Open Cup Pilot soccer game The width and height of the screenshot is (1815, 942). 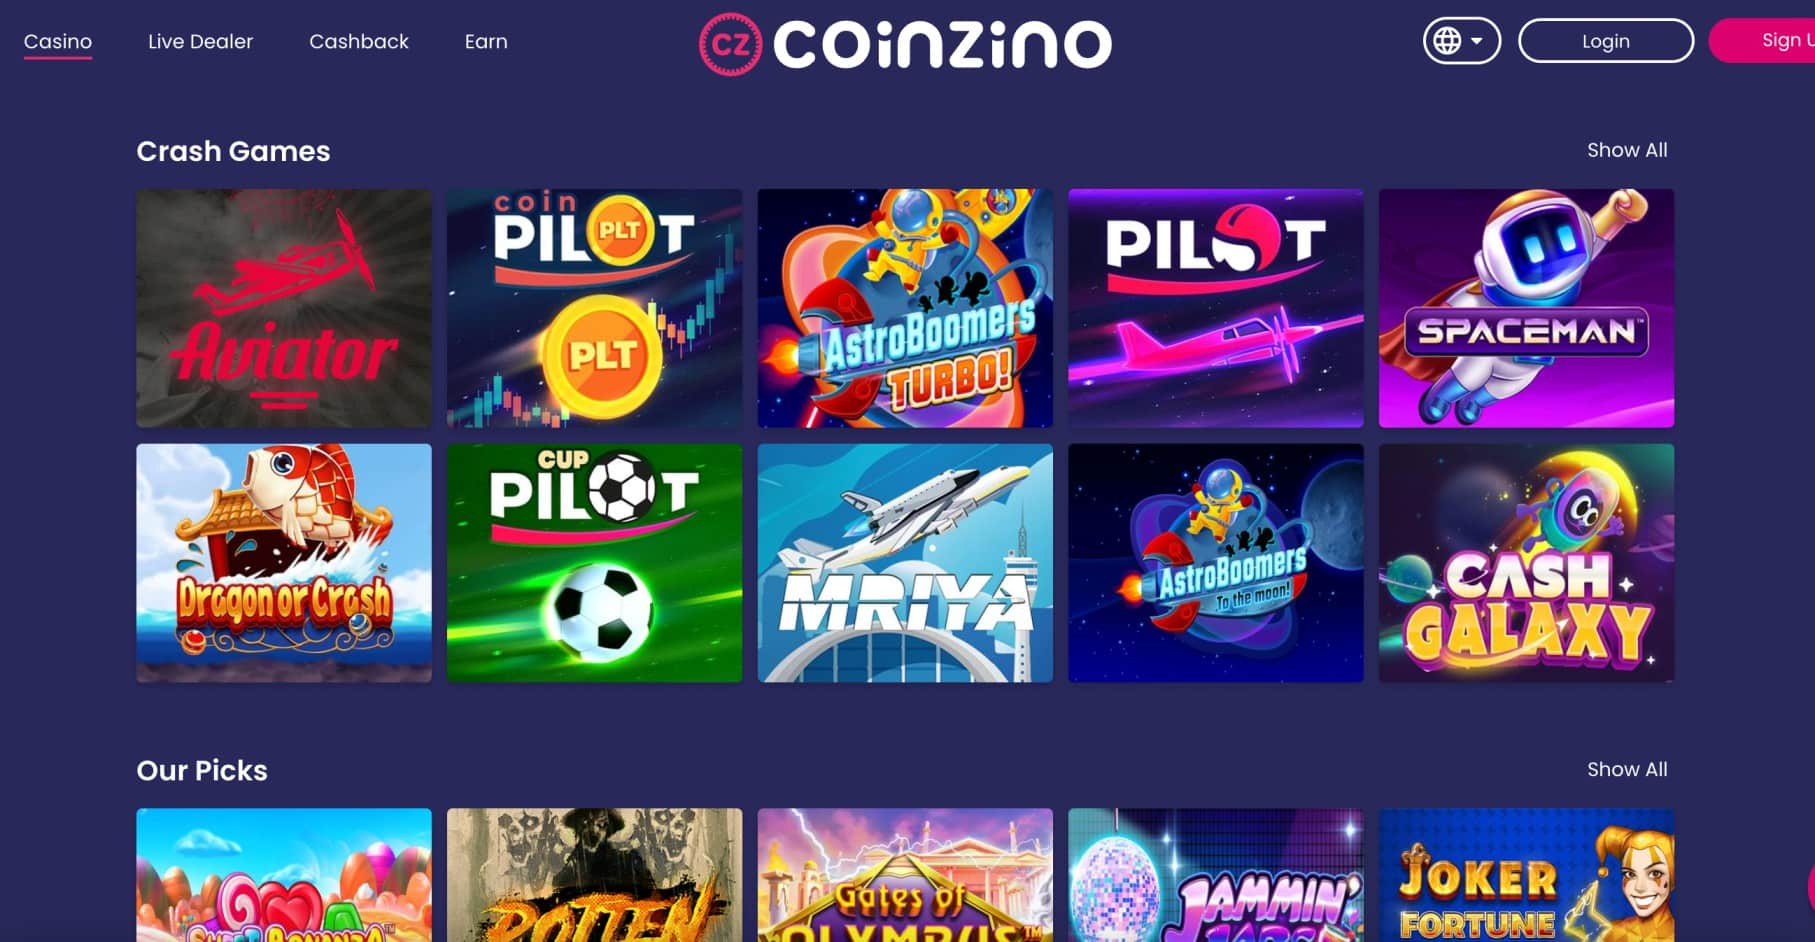tap(594, 563)
